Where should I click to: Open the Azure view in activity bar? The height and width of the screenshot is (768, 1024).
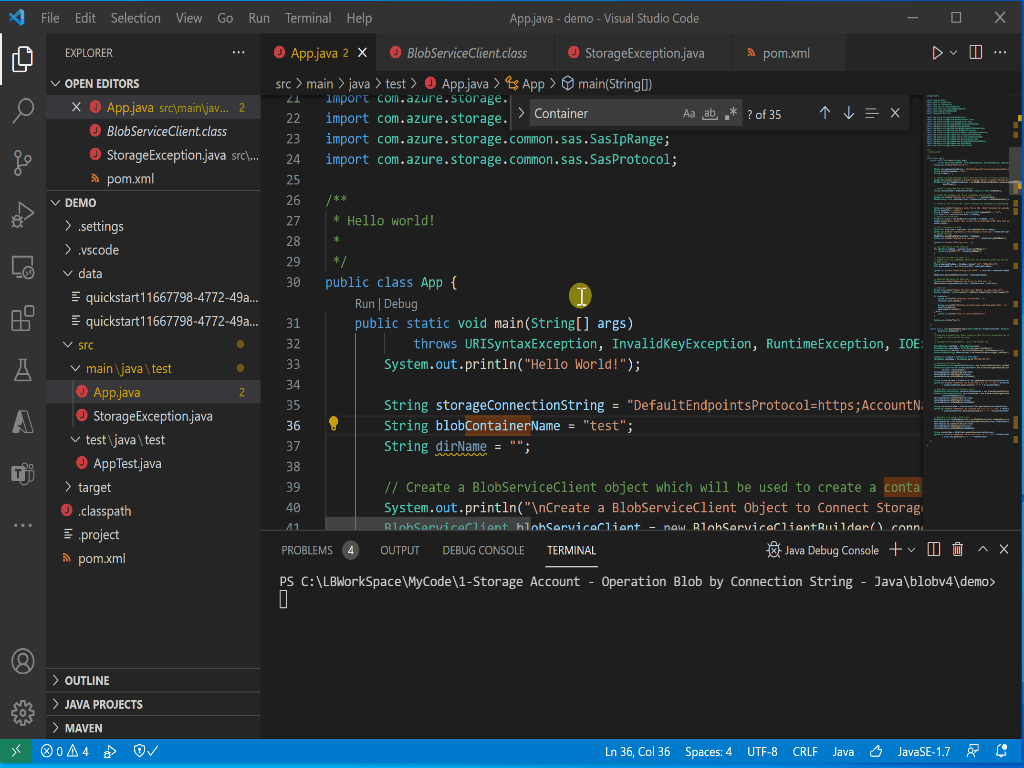tap(22, 422)
